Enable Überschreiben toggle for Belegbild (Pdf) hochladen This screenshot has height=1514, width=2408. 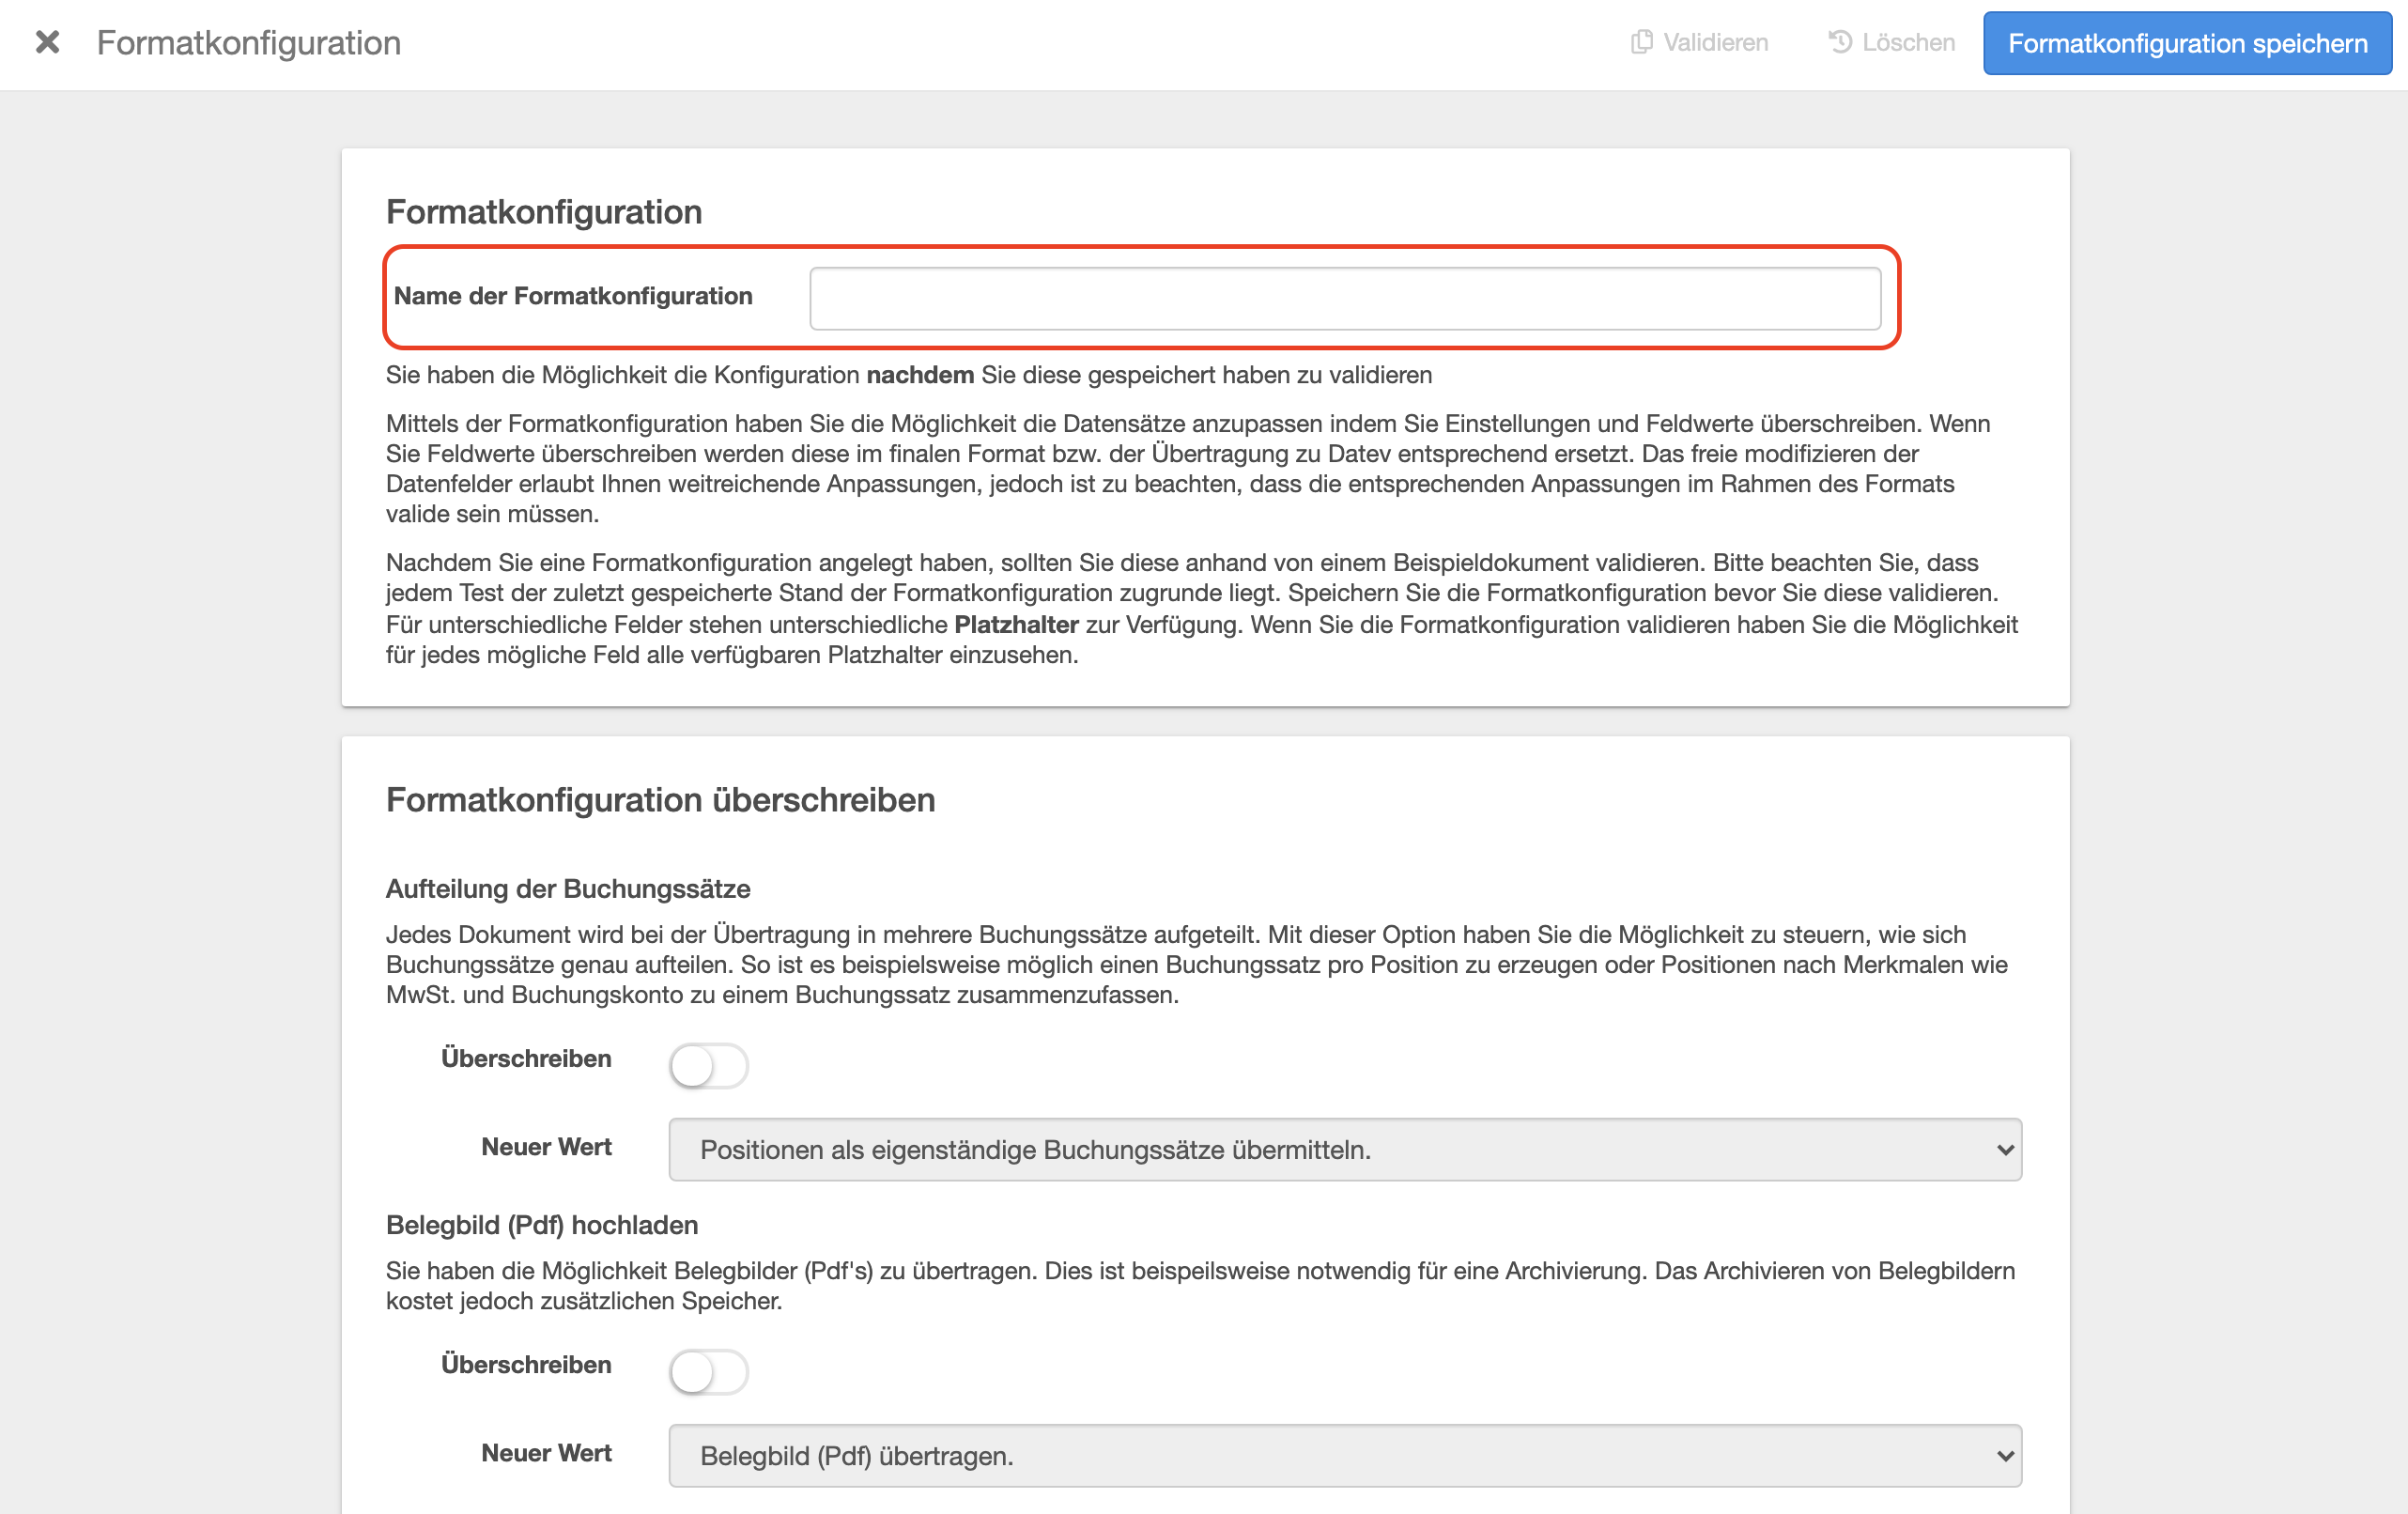(708, 1371)
